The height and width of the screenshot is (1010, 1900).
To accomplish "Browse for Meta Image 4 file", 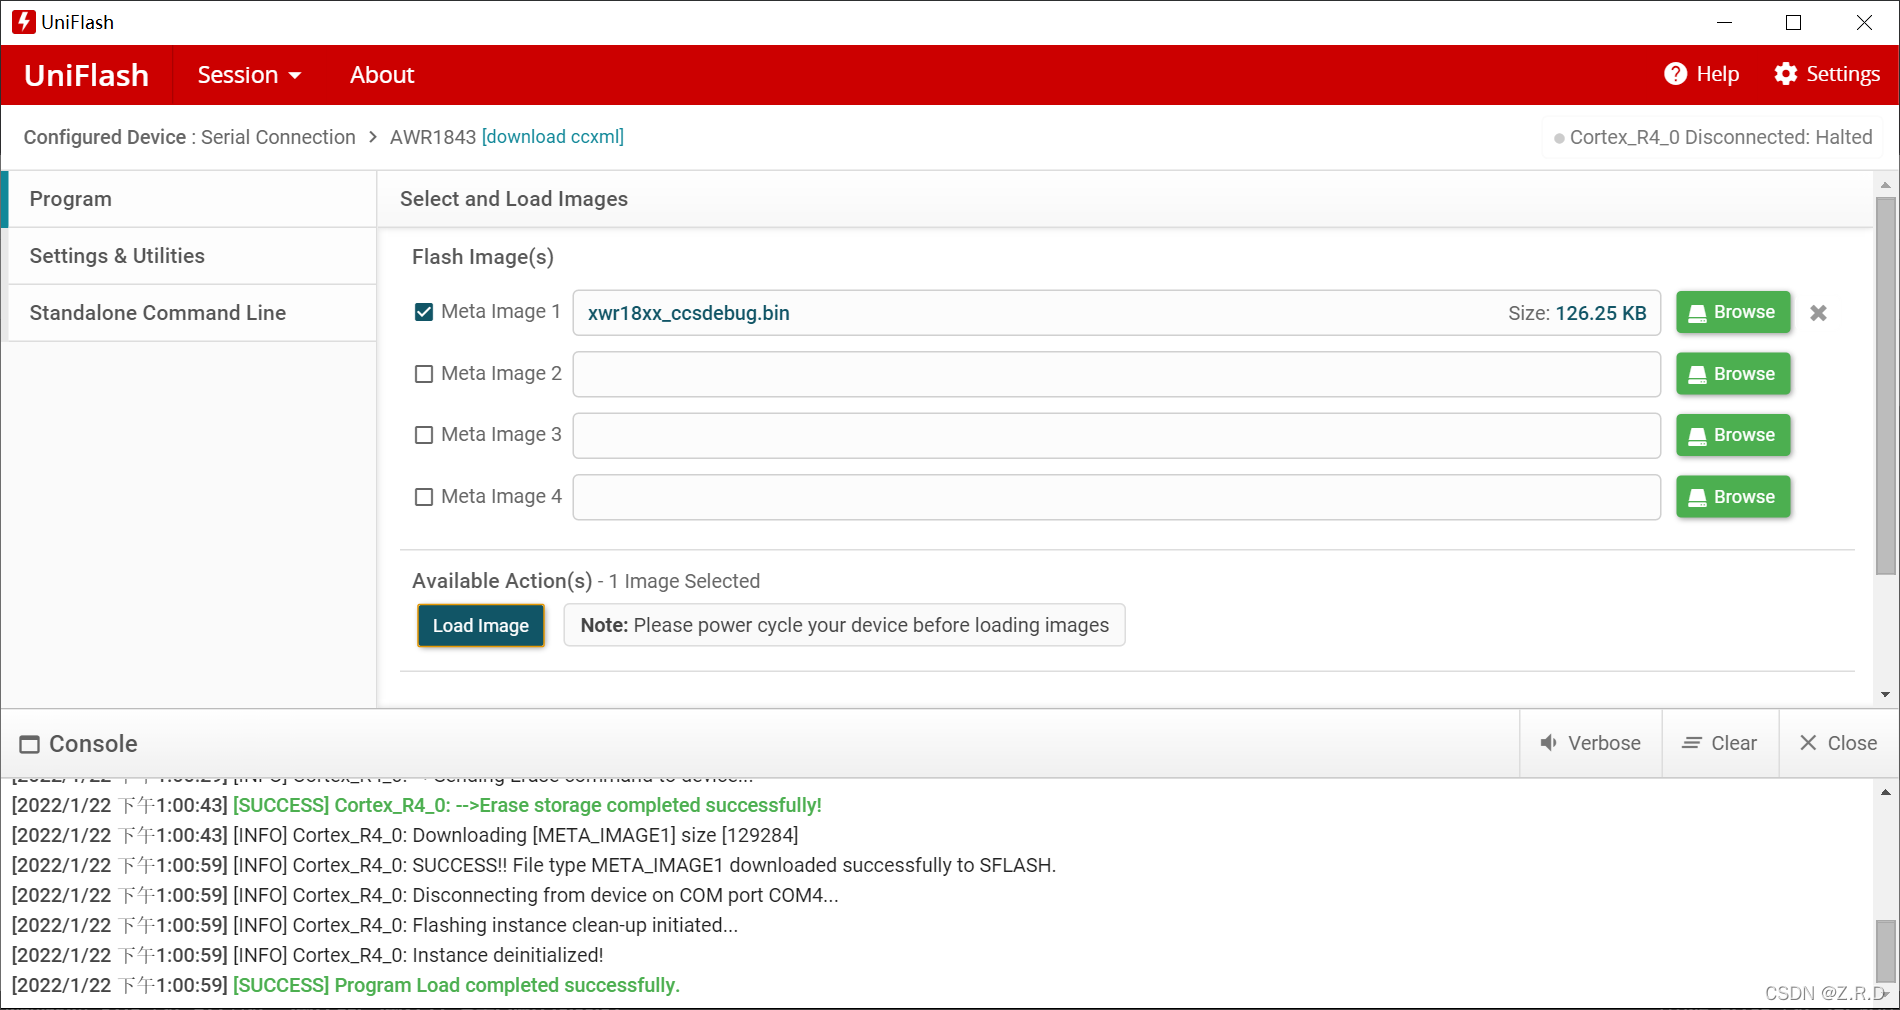I will (x=1733, y=497).
